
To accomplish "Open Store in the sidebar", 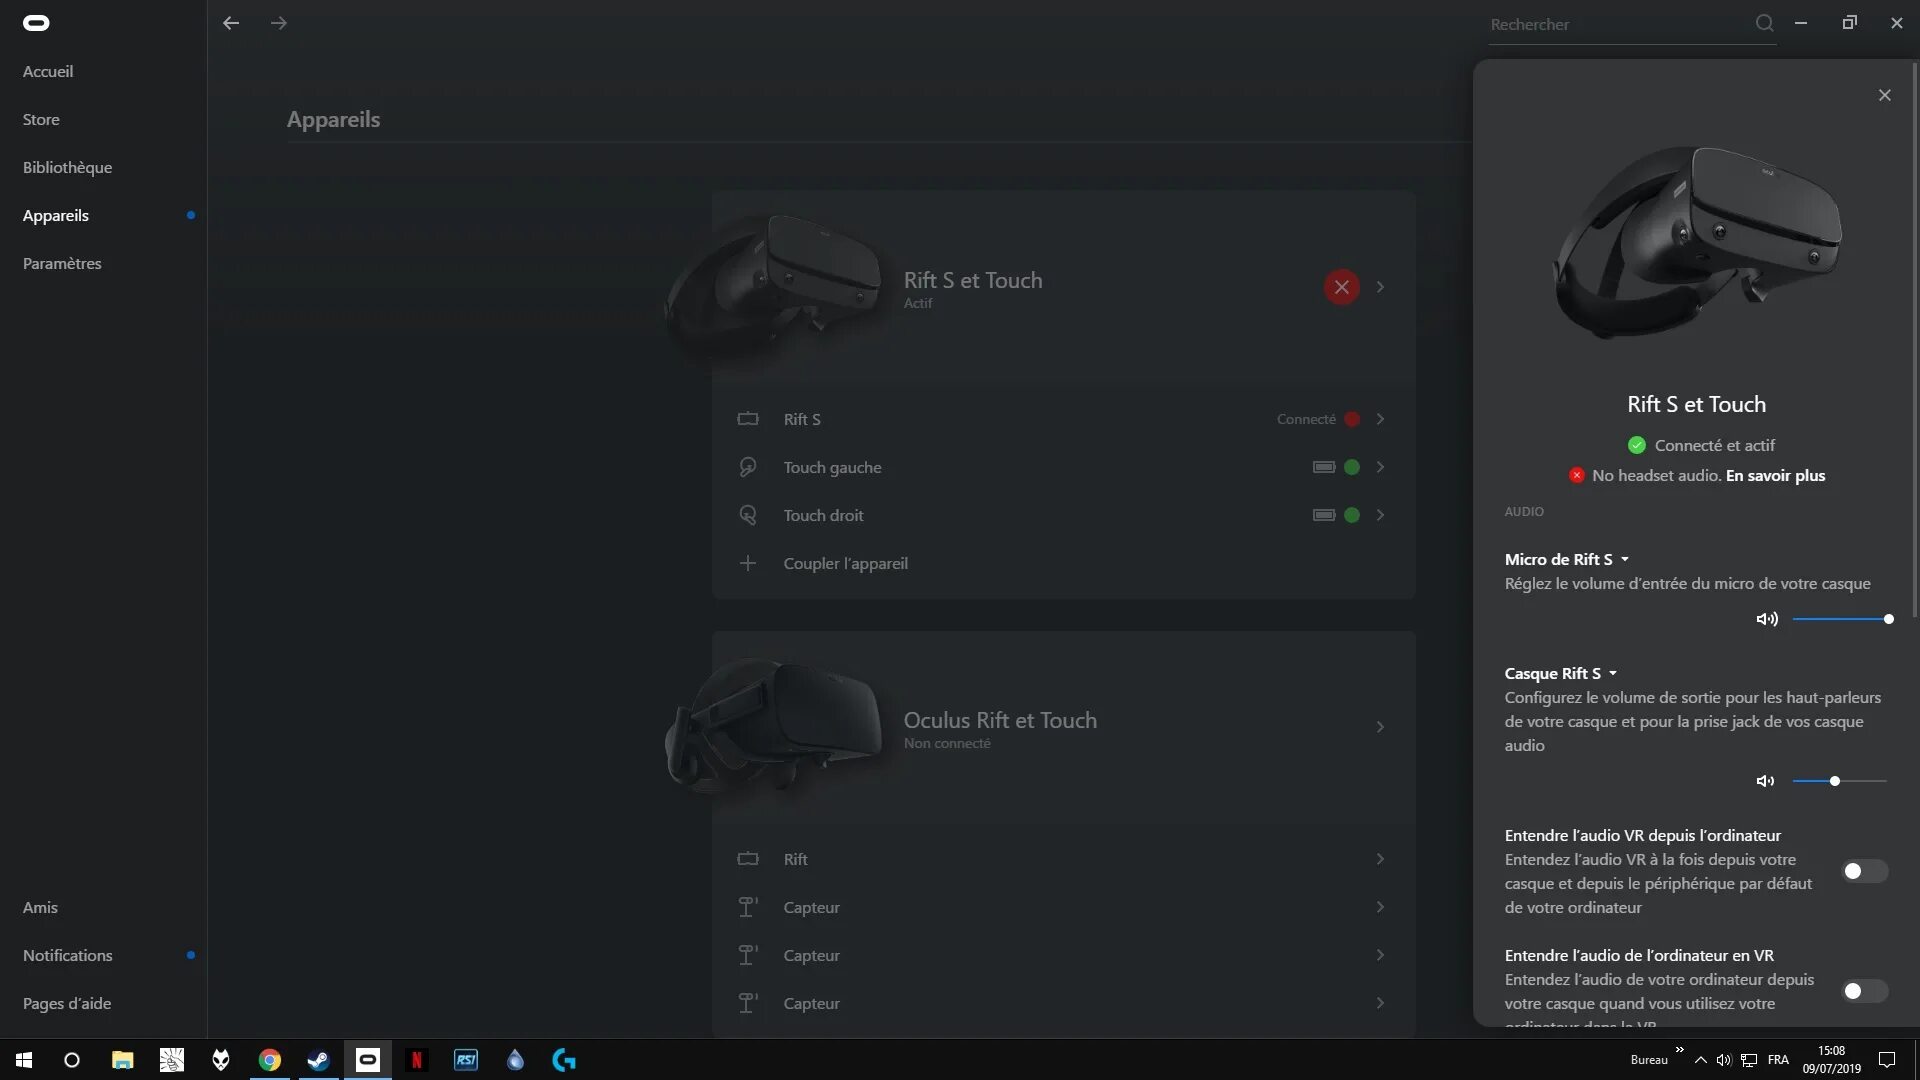I will [41, 119].
